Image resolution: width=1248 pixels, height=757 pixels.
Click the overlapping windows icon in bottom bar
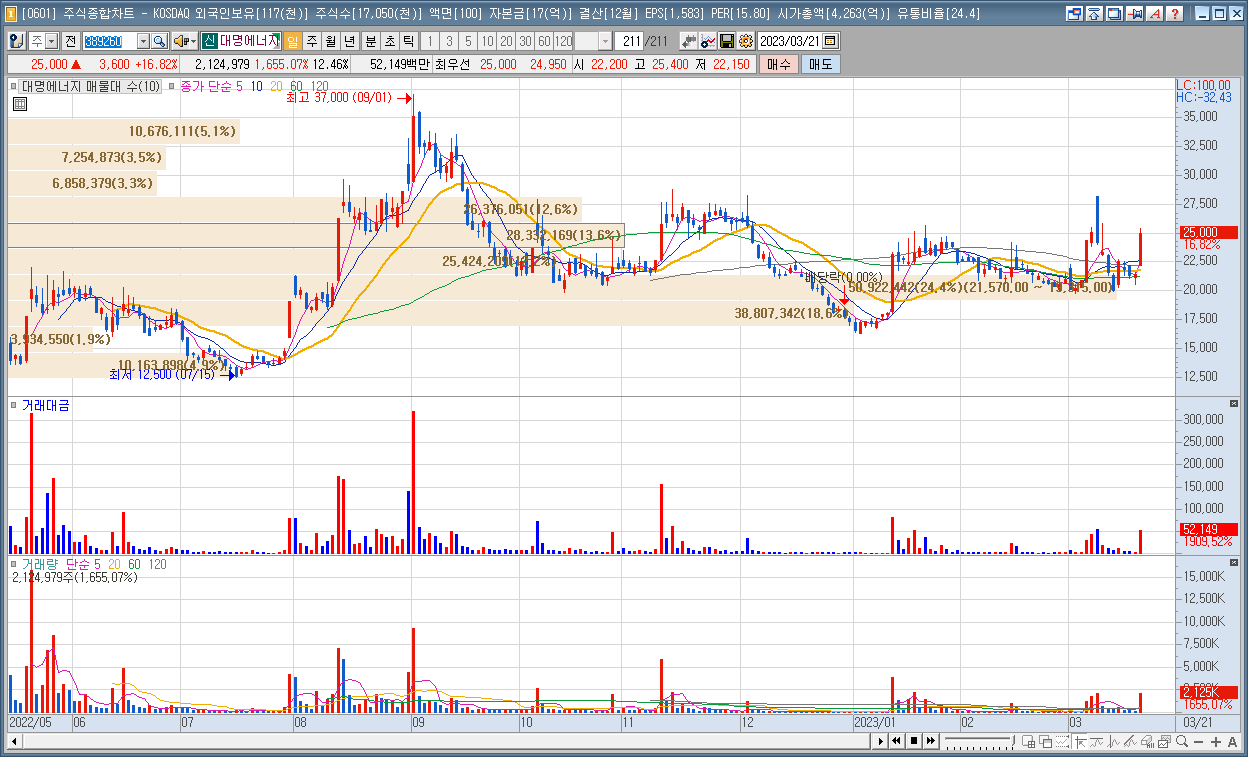coord(1045,741)
